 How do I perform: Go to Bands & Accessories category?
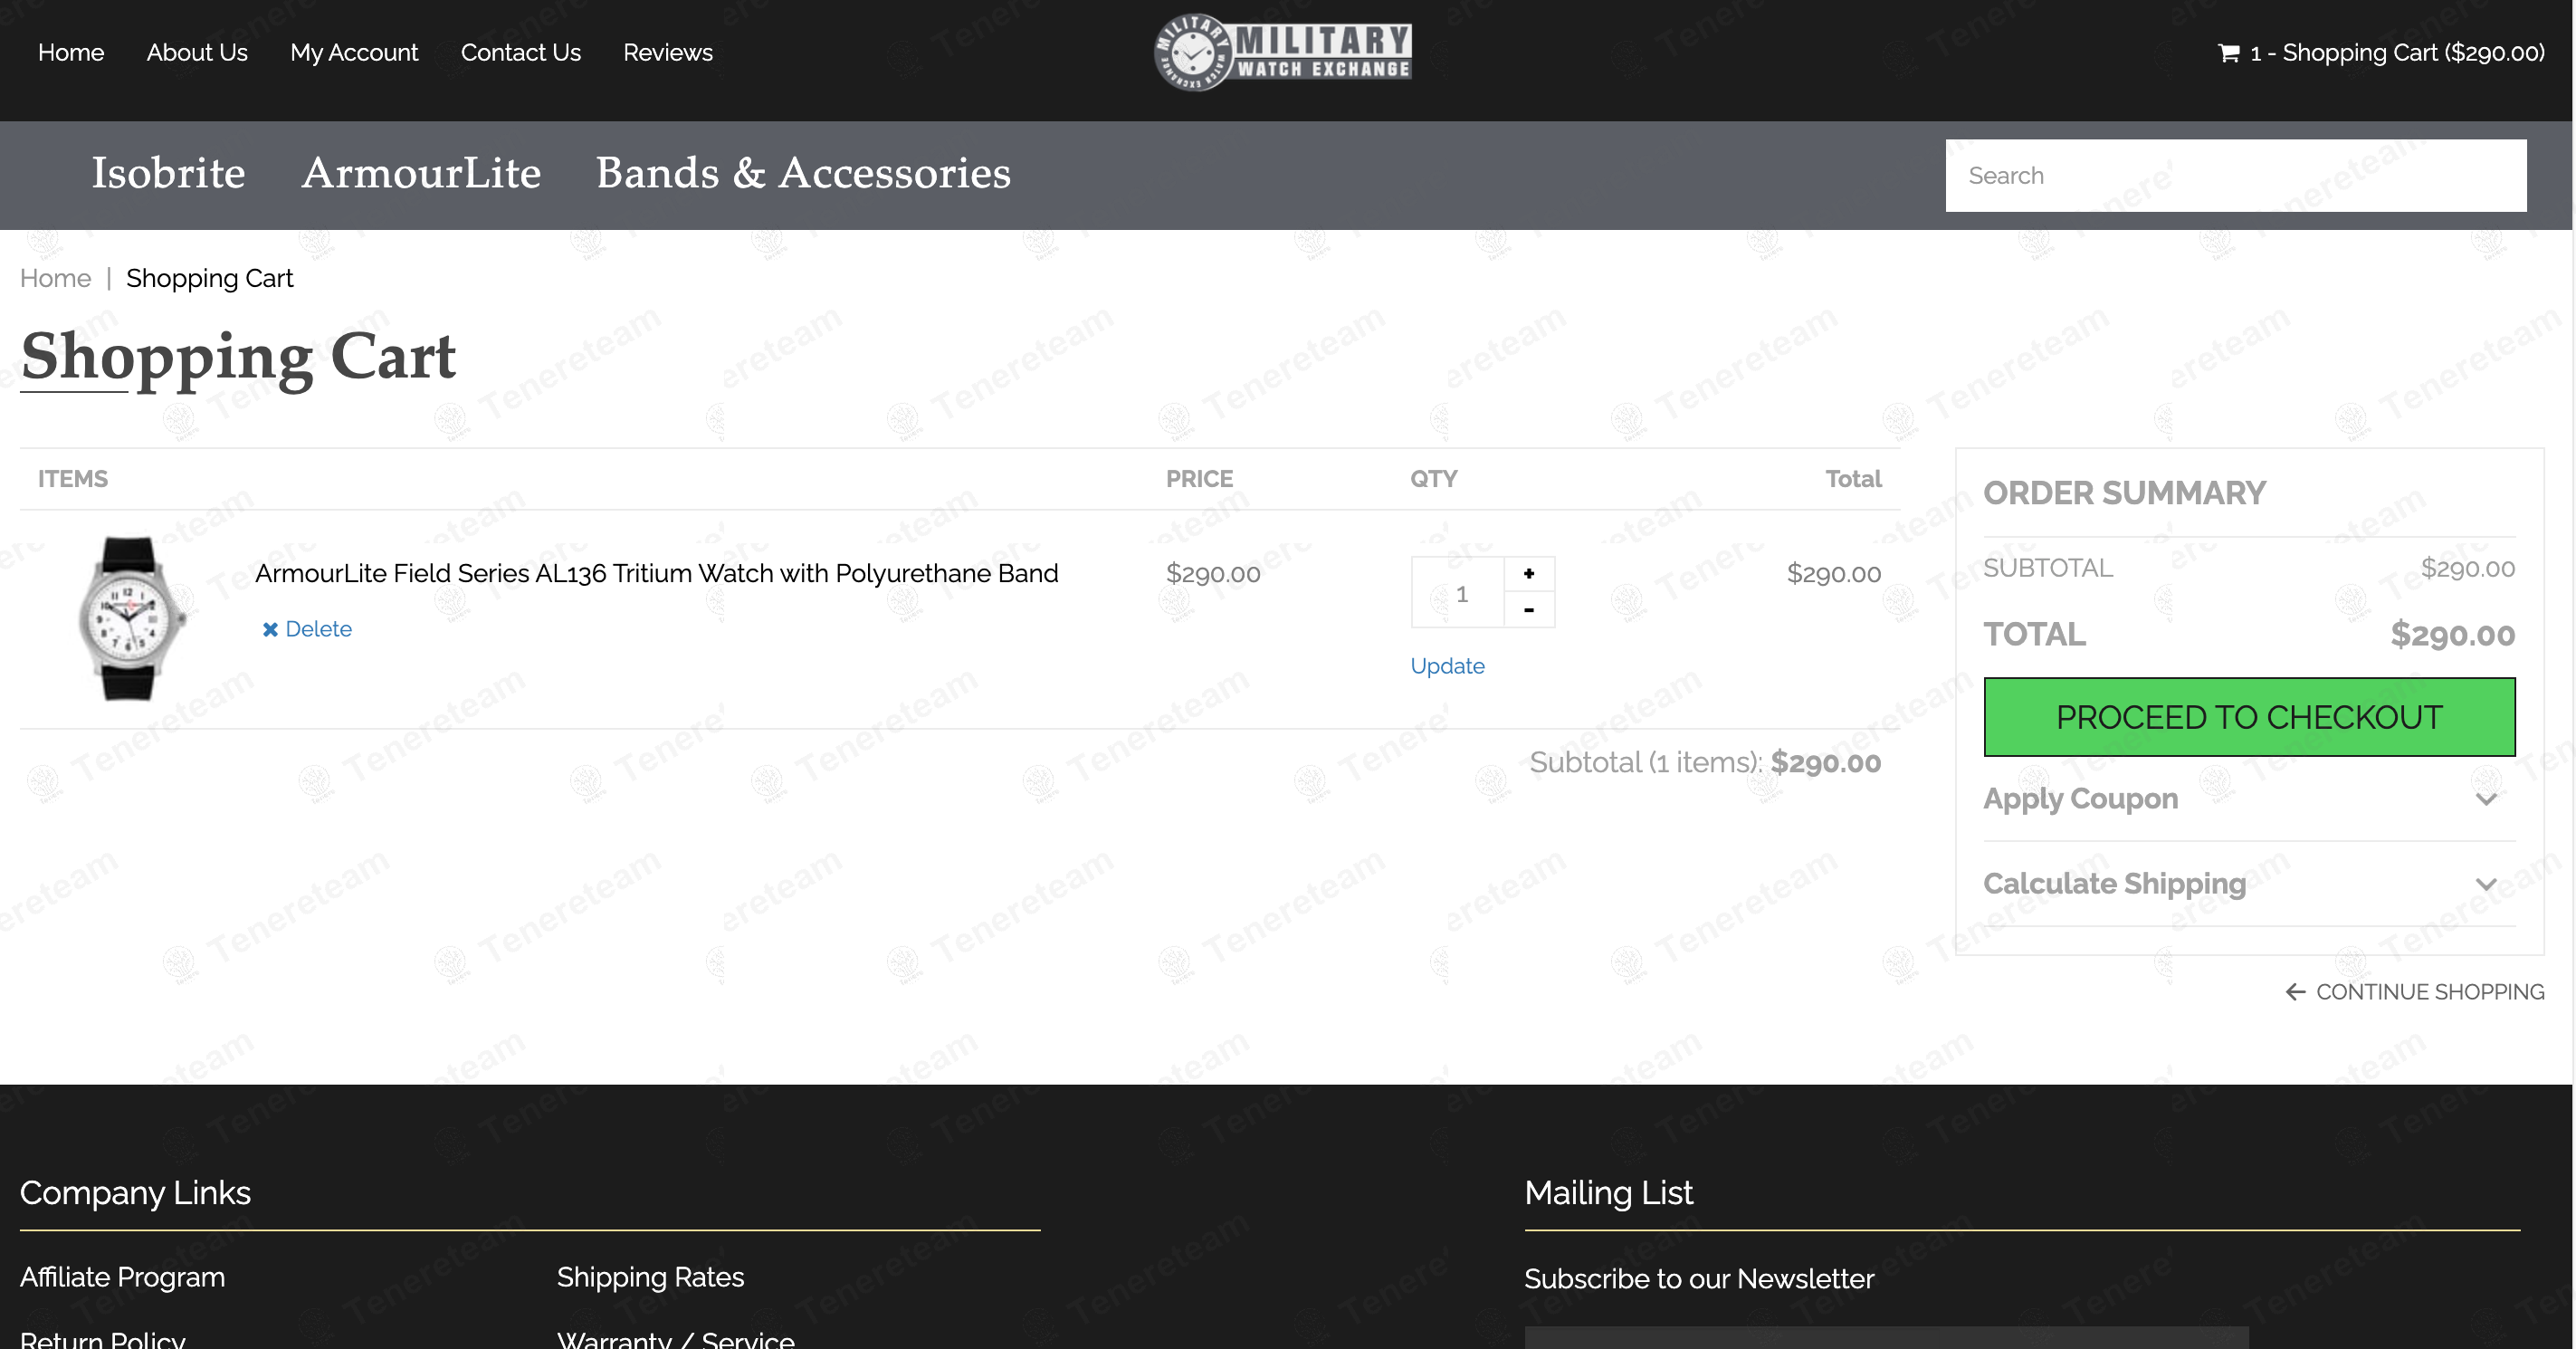pos(803,173)
